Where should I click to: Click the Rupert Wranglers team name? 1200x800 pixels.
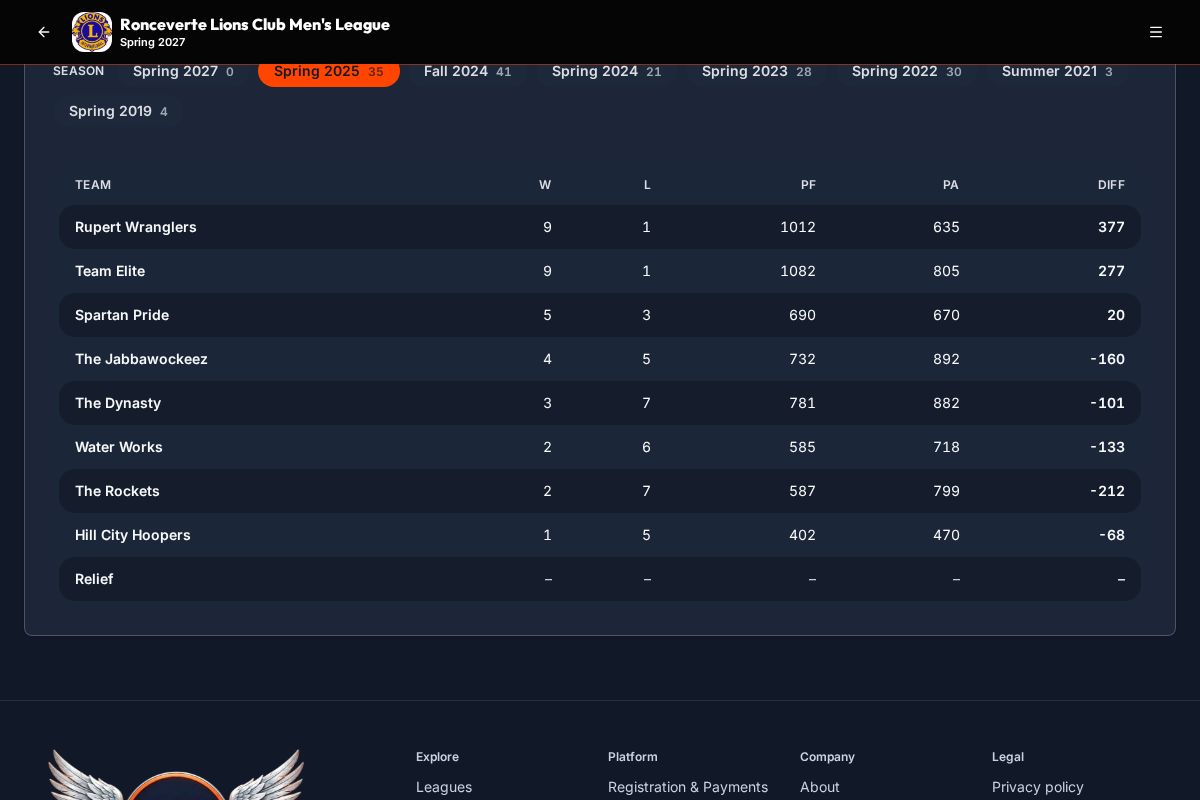[x=136, y=227]
